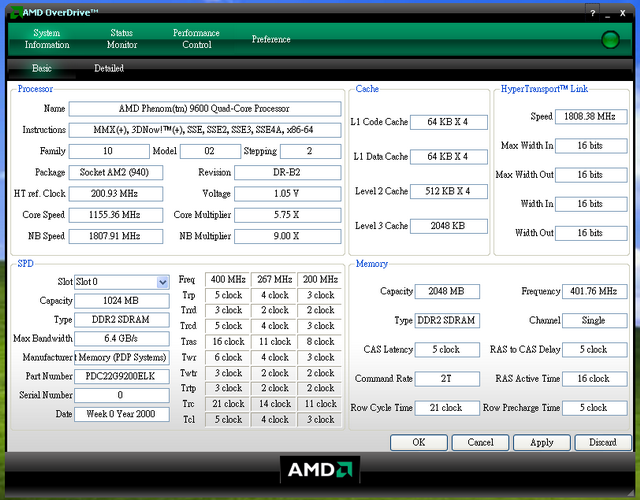
Task: Open the Performance Control tab
Action: 196,39
